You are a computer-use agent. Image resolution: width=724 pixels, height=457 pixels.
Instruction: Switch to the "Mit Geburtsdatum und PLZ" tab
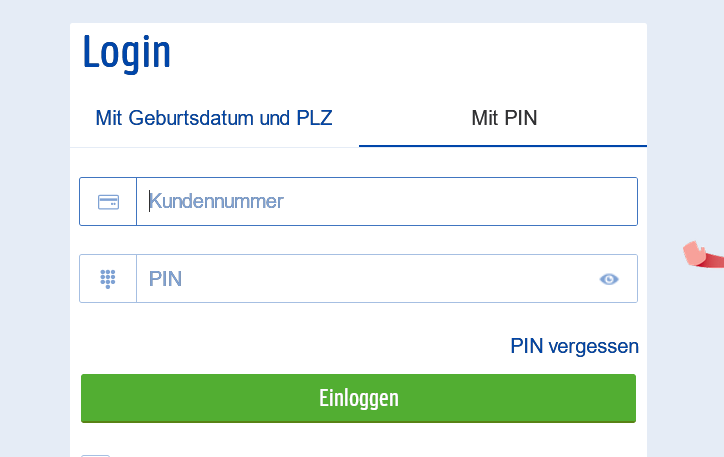pos(214,118)
